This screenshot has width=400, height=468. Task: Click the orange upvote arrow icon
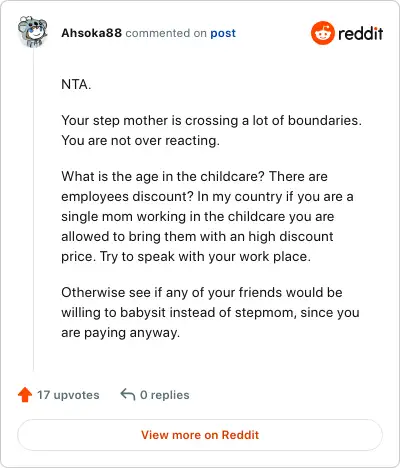pos(25,395)
